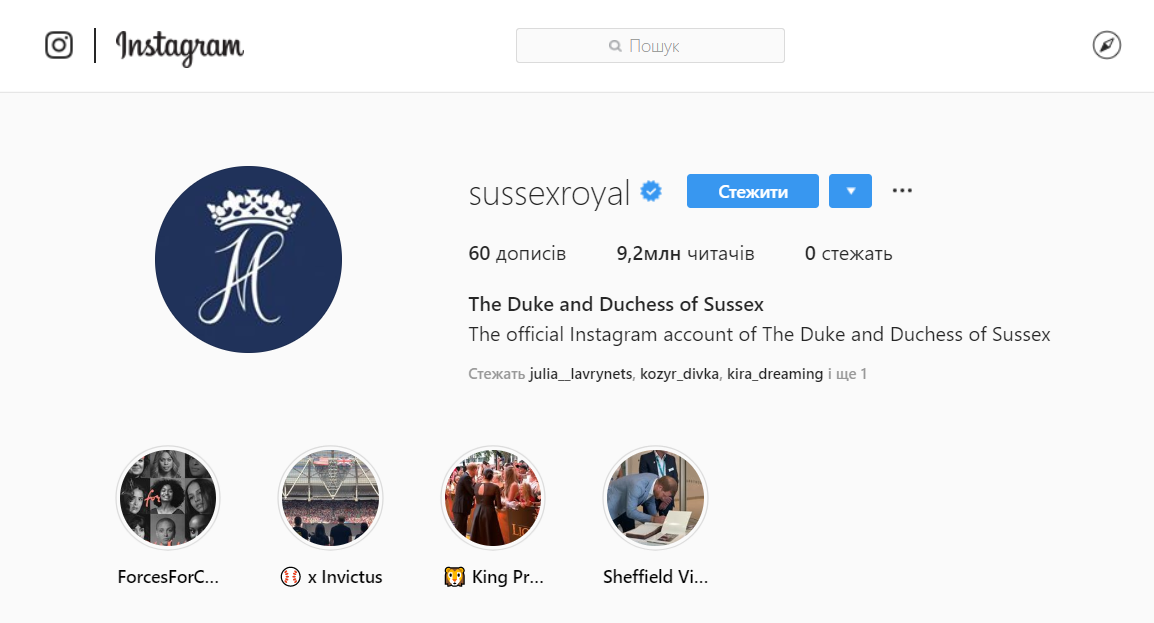Open the three-dot options menu
Image resolution: width=1154 pixels, height=623 pixels.
point(902,191)
